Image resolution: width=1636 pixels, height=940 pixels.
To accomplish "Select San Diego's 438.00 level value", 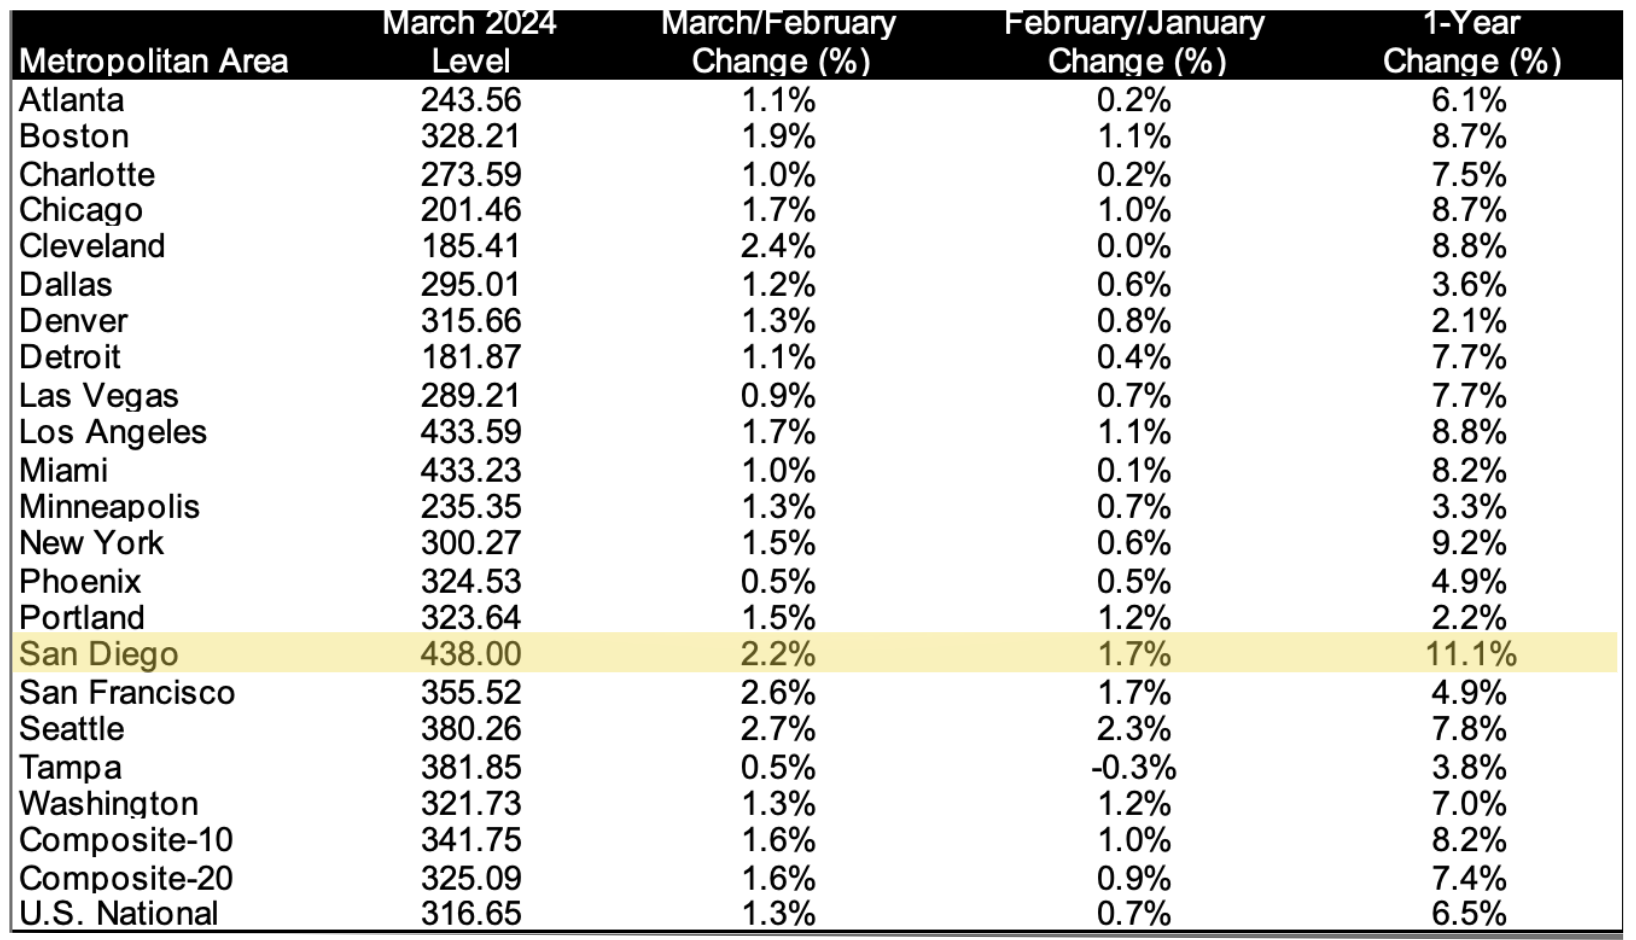I will [x=470, y=654].
